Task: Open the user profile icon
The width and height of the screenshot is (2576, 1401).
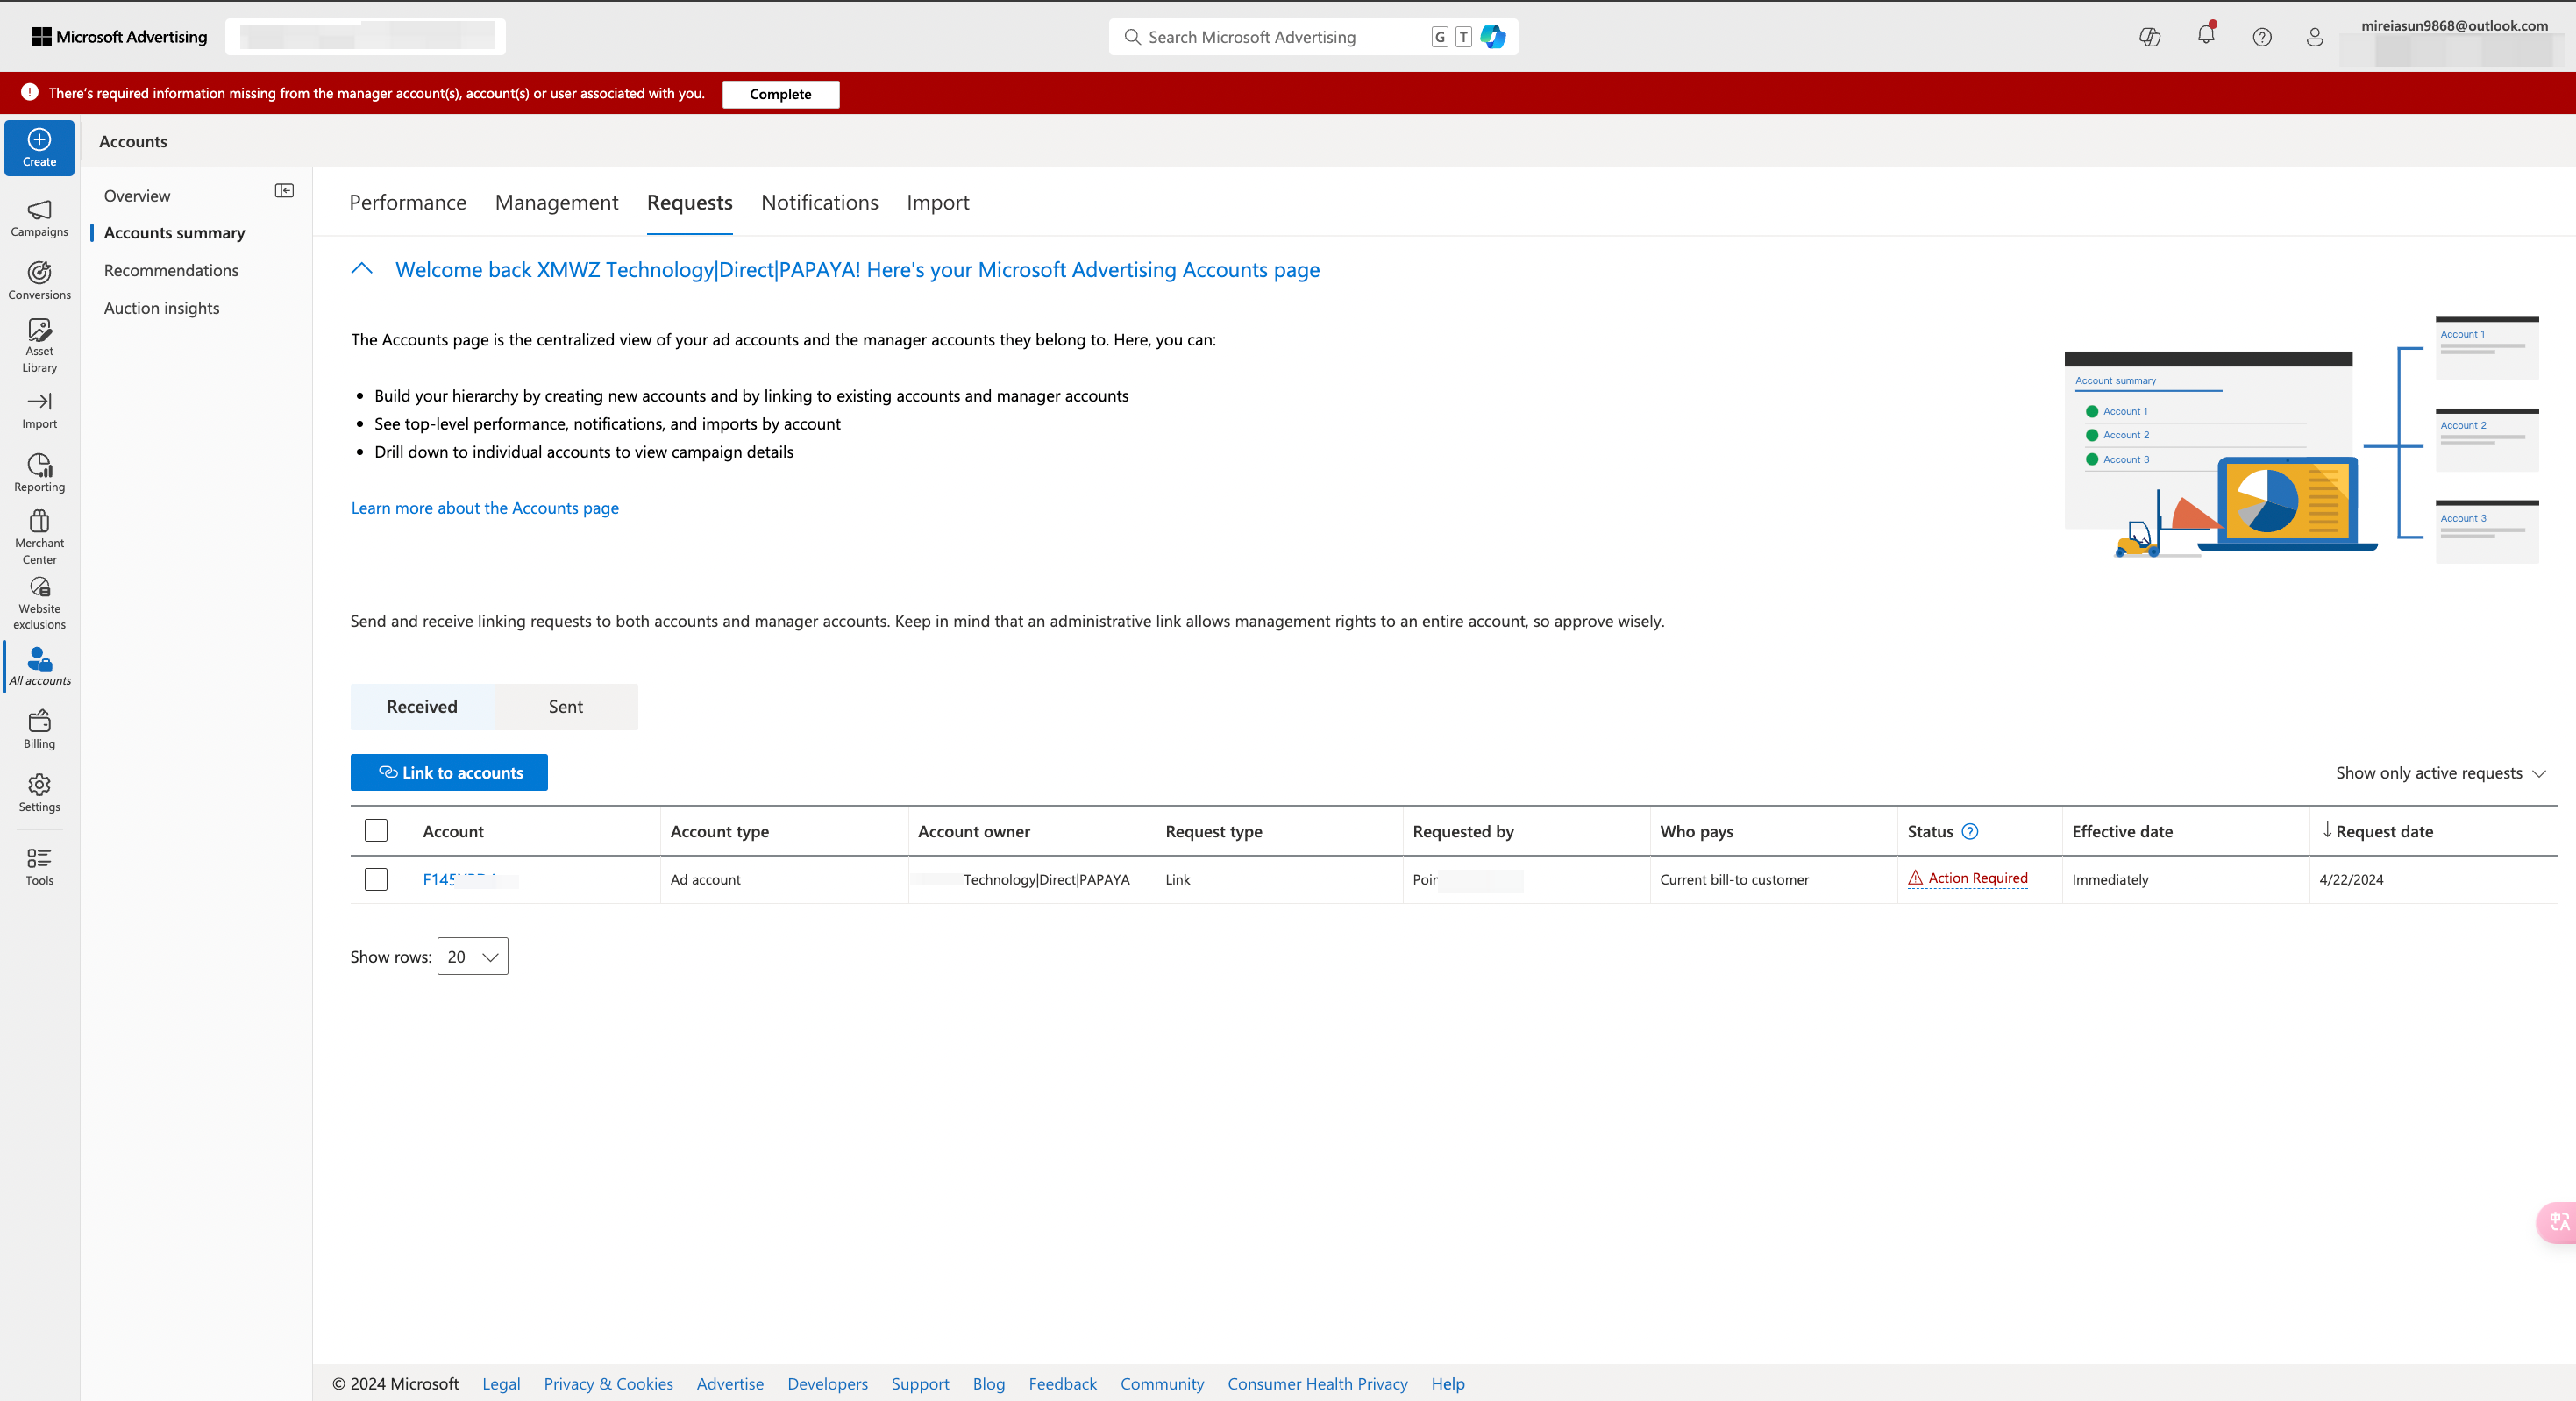Action: (x=2314, y=37)
